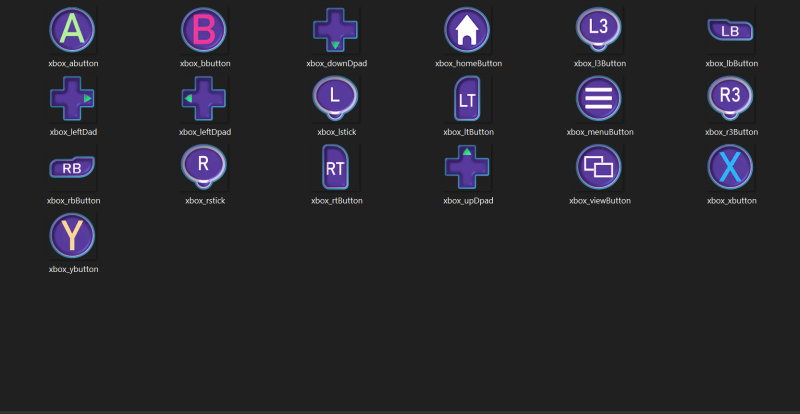
Task: Click the xbox_rstick file name
Action: coord(205,201)
